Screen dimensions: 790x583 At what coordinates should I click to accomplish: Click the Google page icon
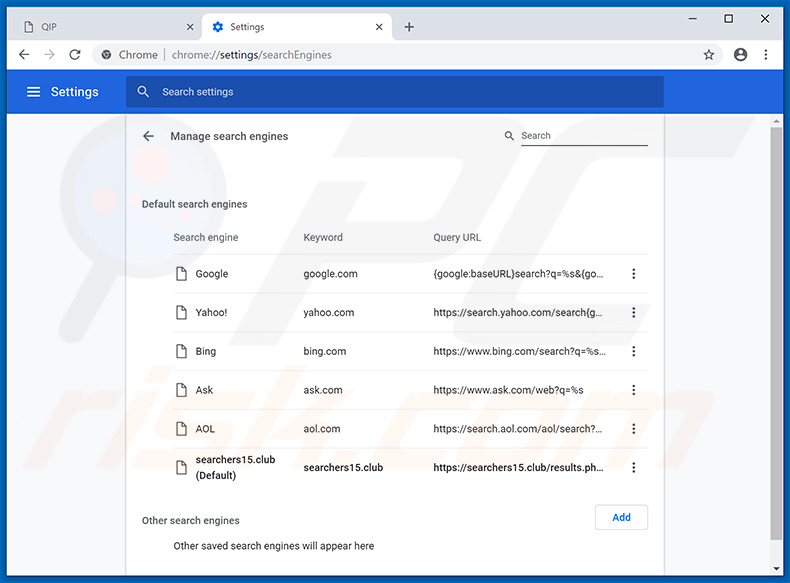pos(181,274)
